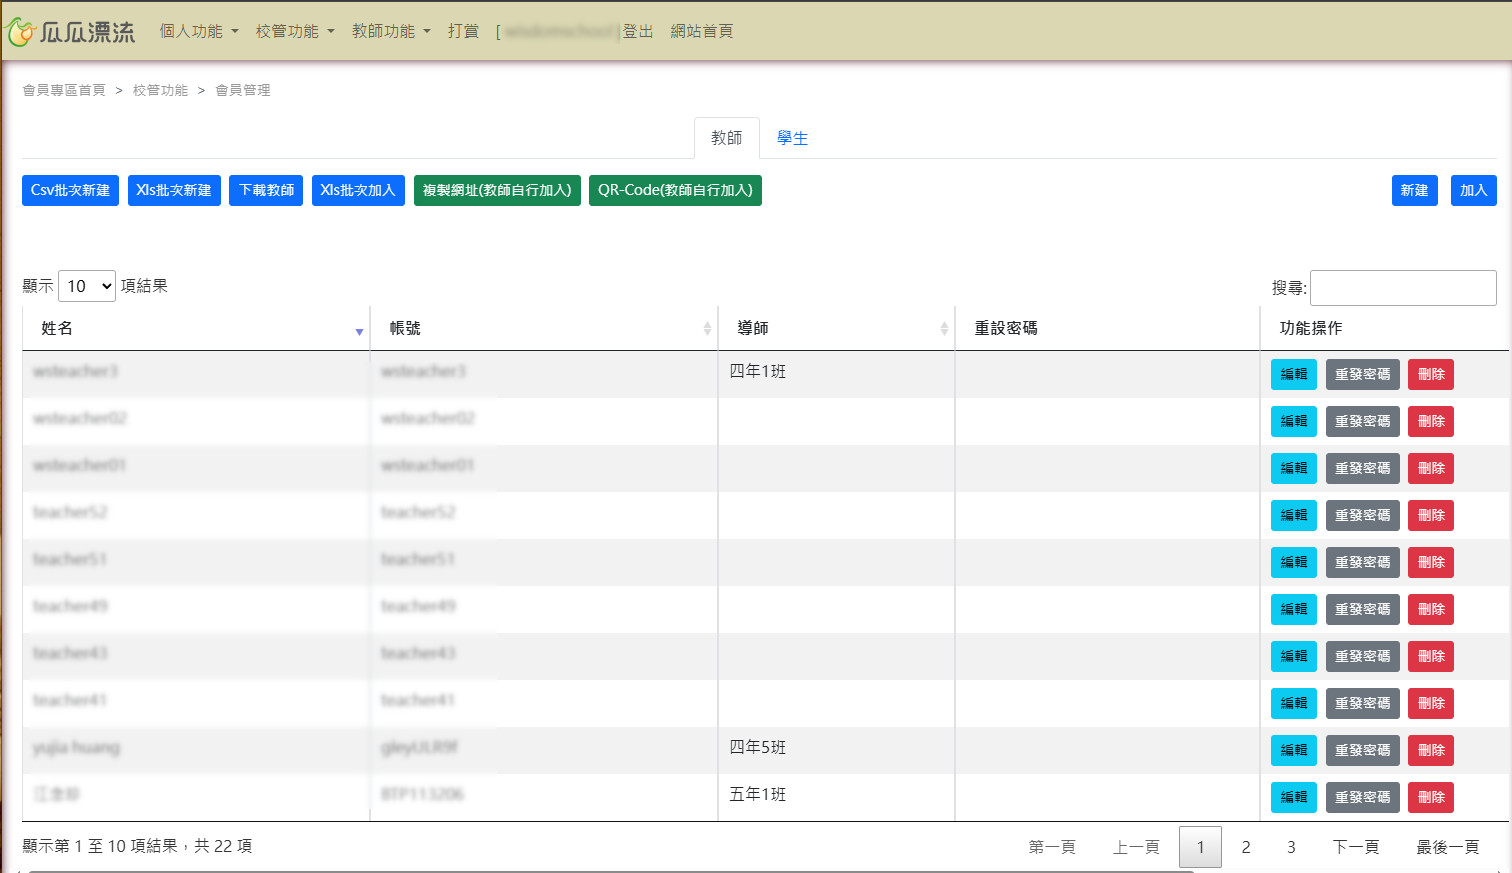
Task: Switch to the 學生 tab
Action: click(x=792, y=138)
